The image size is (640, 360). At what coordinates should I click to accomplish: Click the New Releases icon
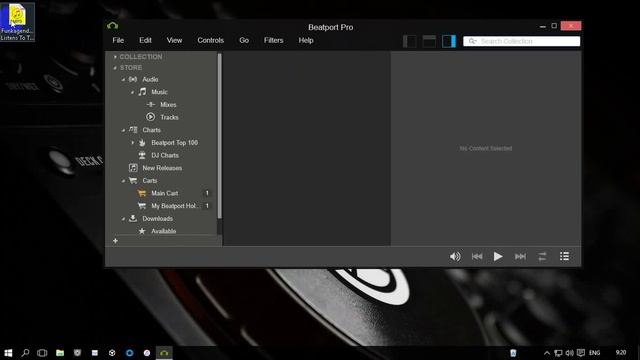tap(133, 168)
